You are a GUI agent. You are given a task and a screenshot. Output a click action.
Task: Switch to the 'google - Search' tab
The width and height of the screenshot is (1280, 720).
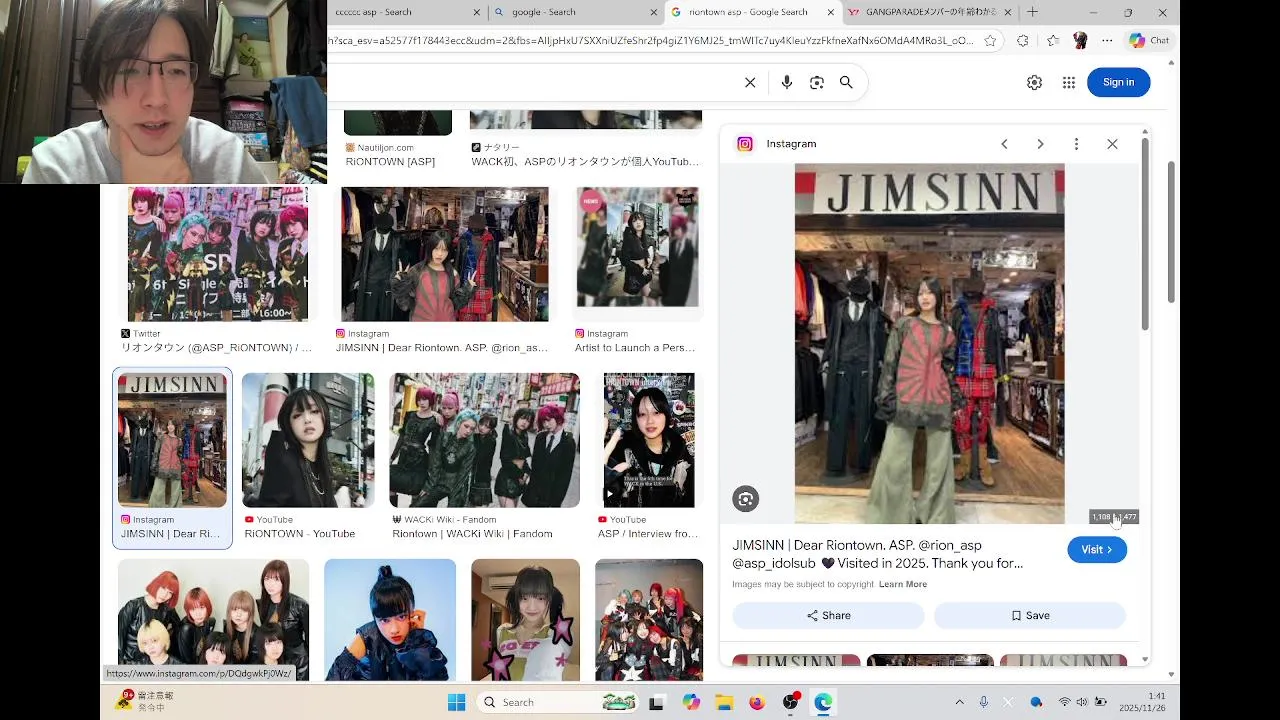point(575,12)
